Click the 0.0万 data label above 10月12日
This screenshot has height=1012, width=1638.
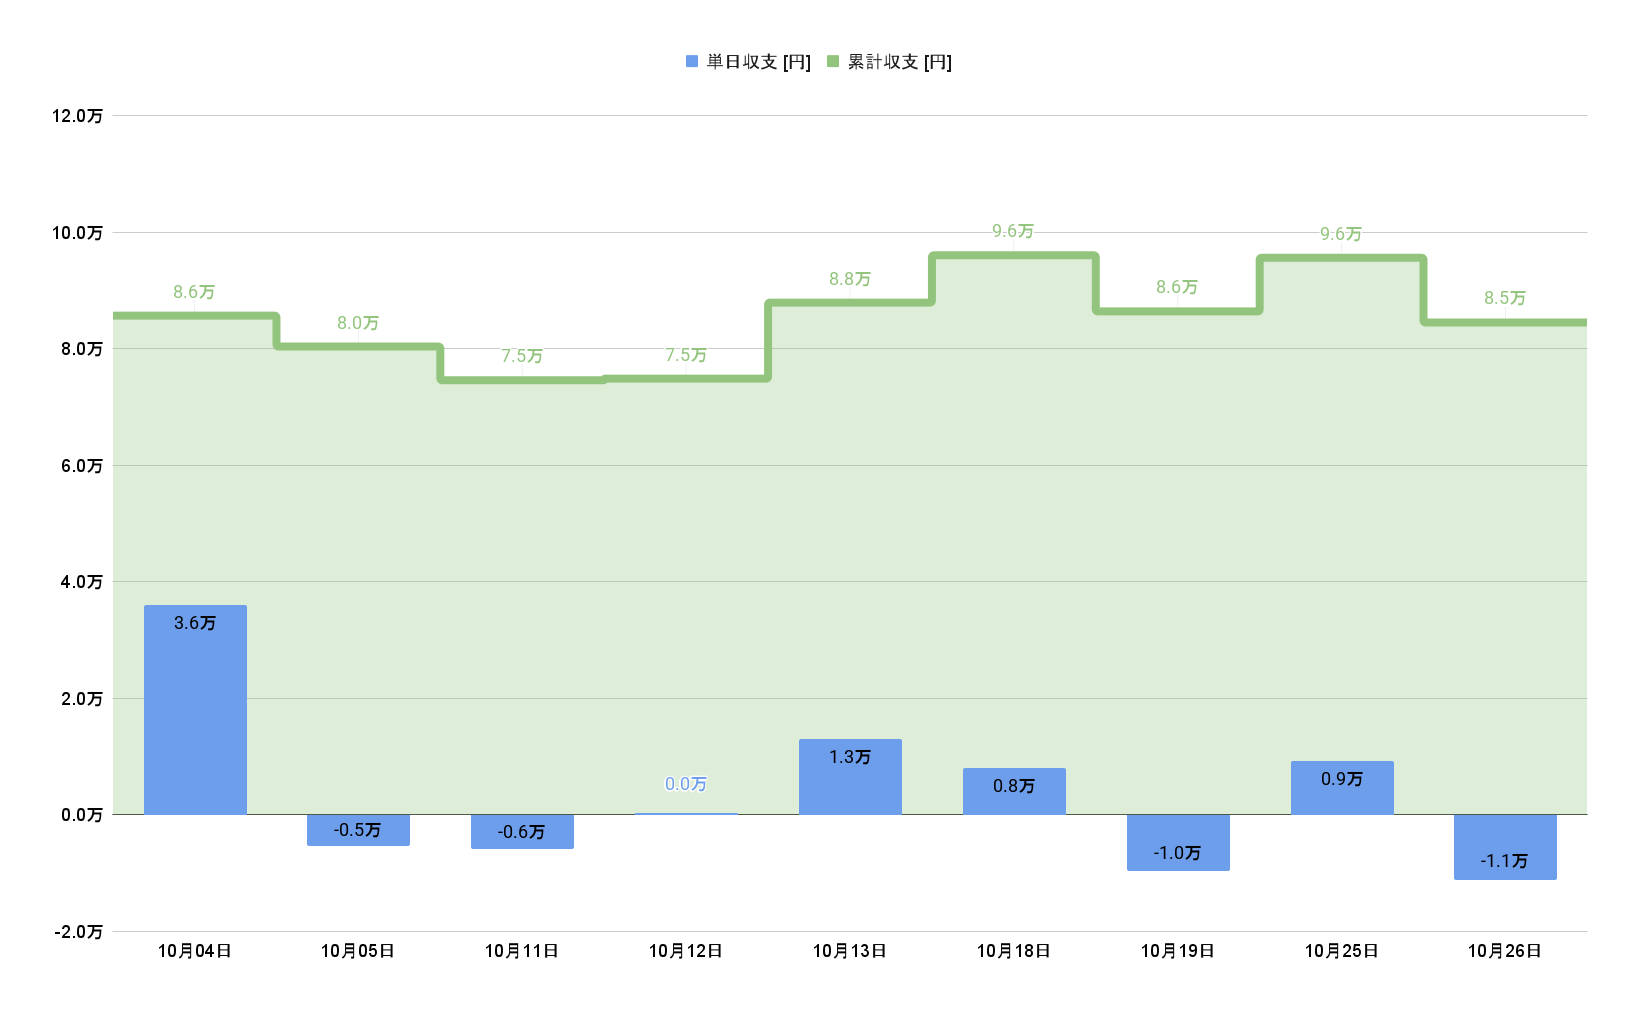(x=686, y=784)
